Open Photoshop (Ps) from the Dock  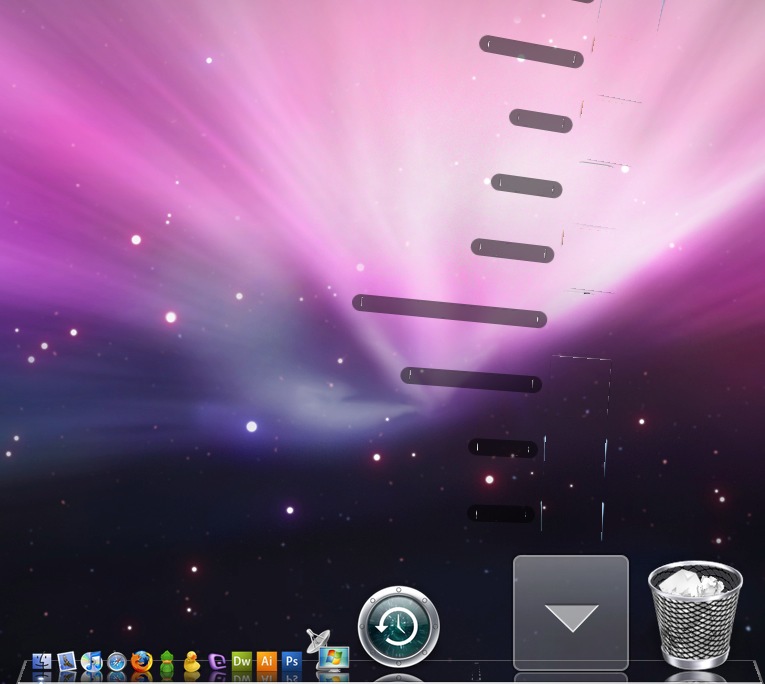click(292, 662)
